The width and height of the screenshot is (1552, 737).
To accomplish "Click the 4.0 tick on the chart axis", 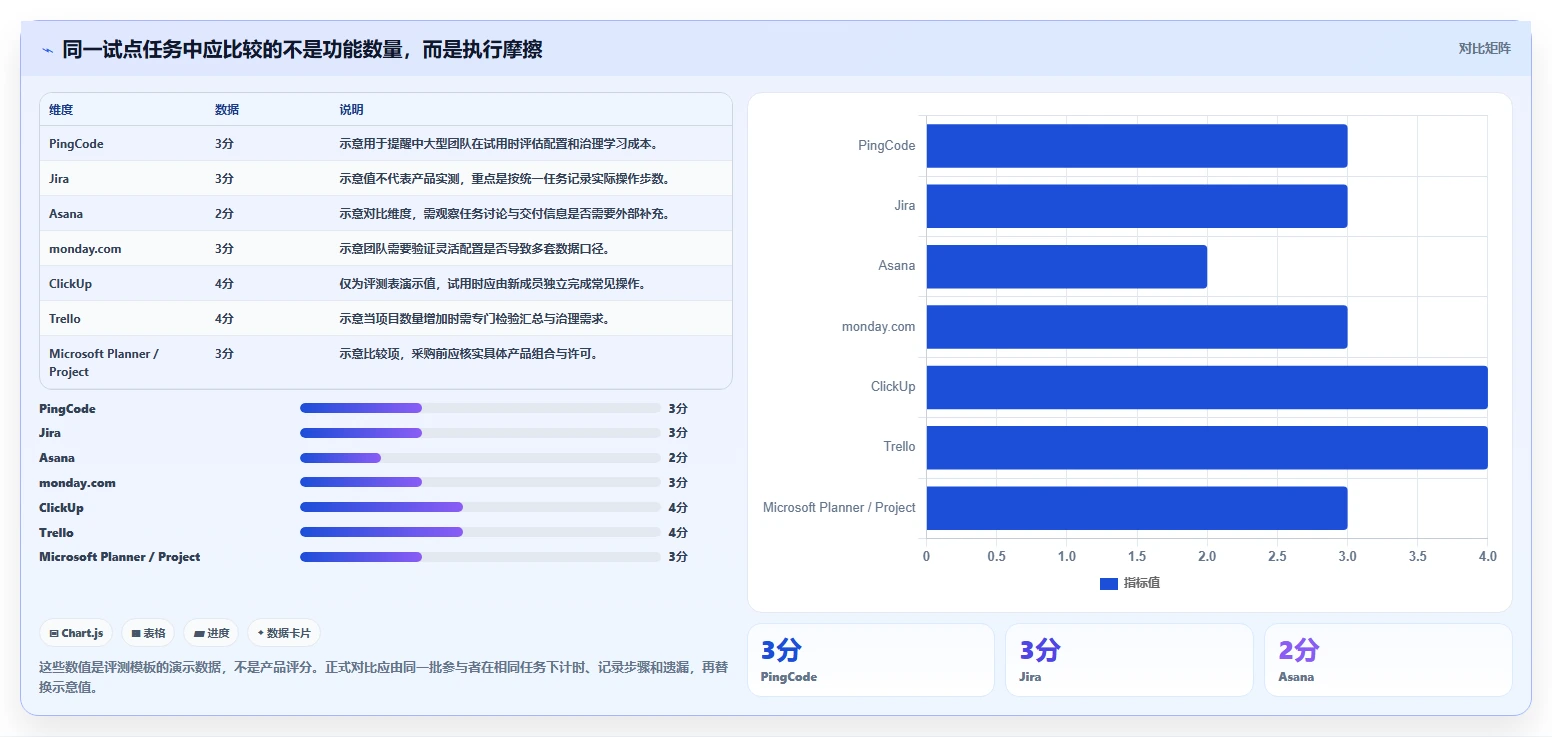I will pyautogui.click(x=1487, y=556).
